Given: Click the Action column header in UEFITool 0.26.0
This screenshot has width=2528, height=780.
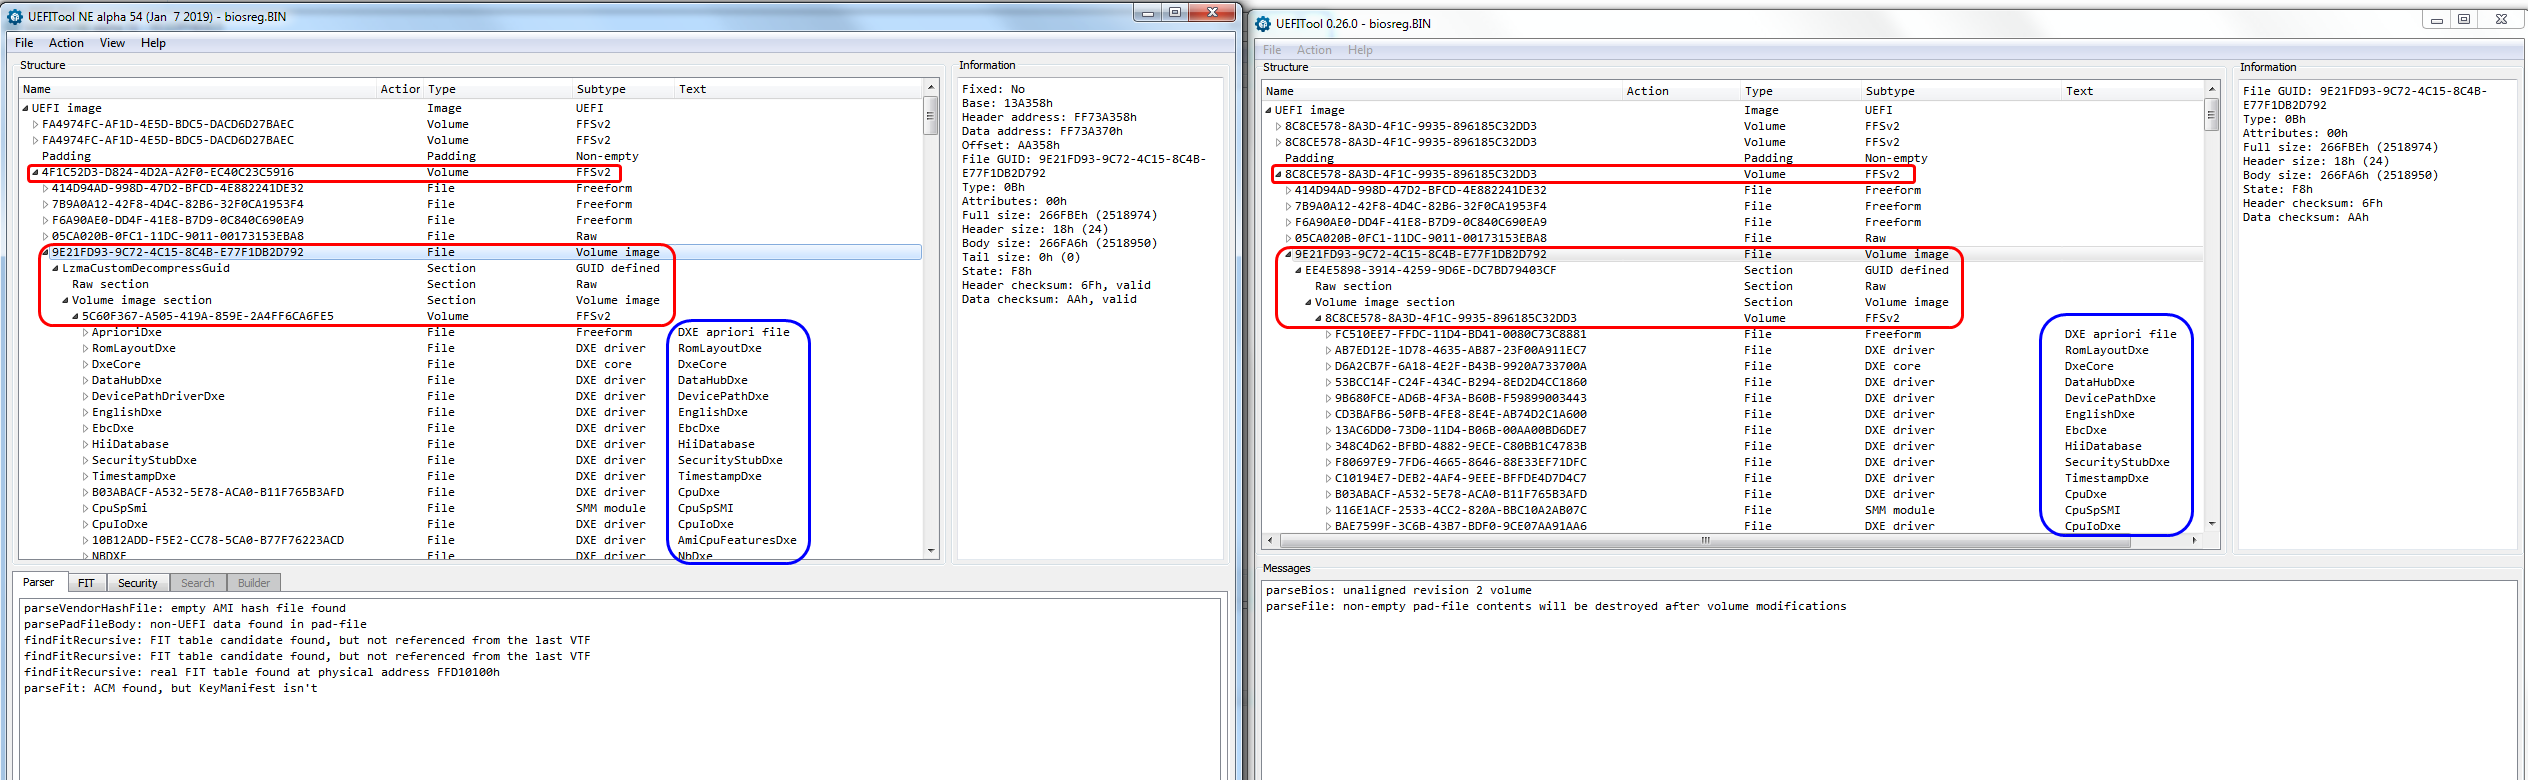Looking at the screenshot, I should 1681,91.
